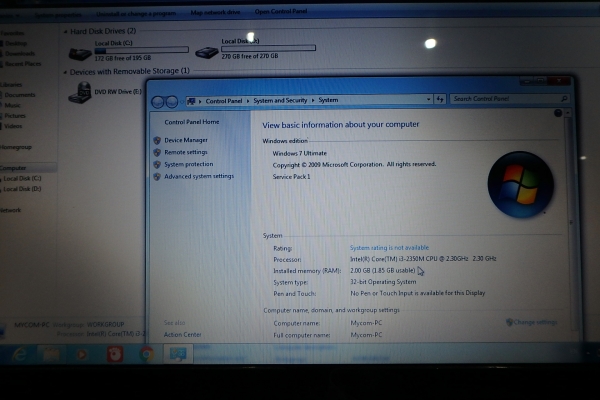
Task: Select Videos library in the Explorer sidebar
Action: point(13,126)
